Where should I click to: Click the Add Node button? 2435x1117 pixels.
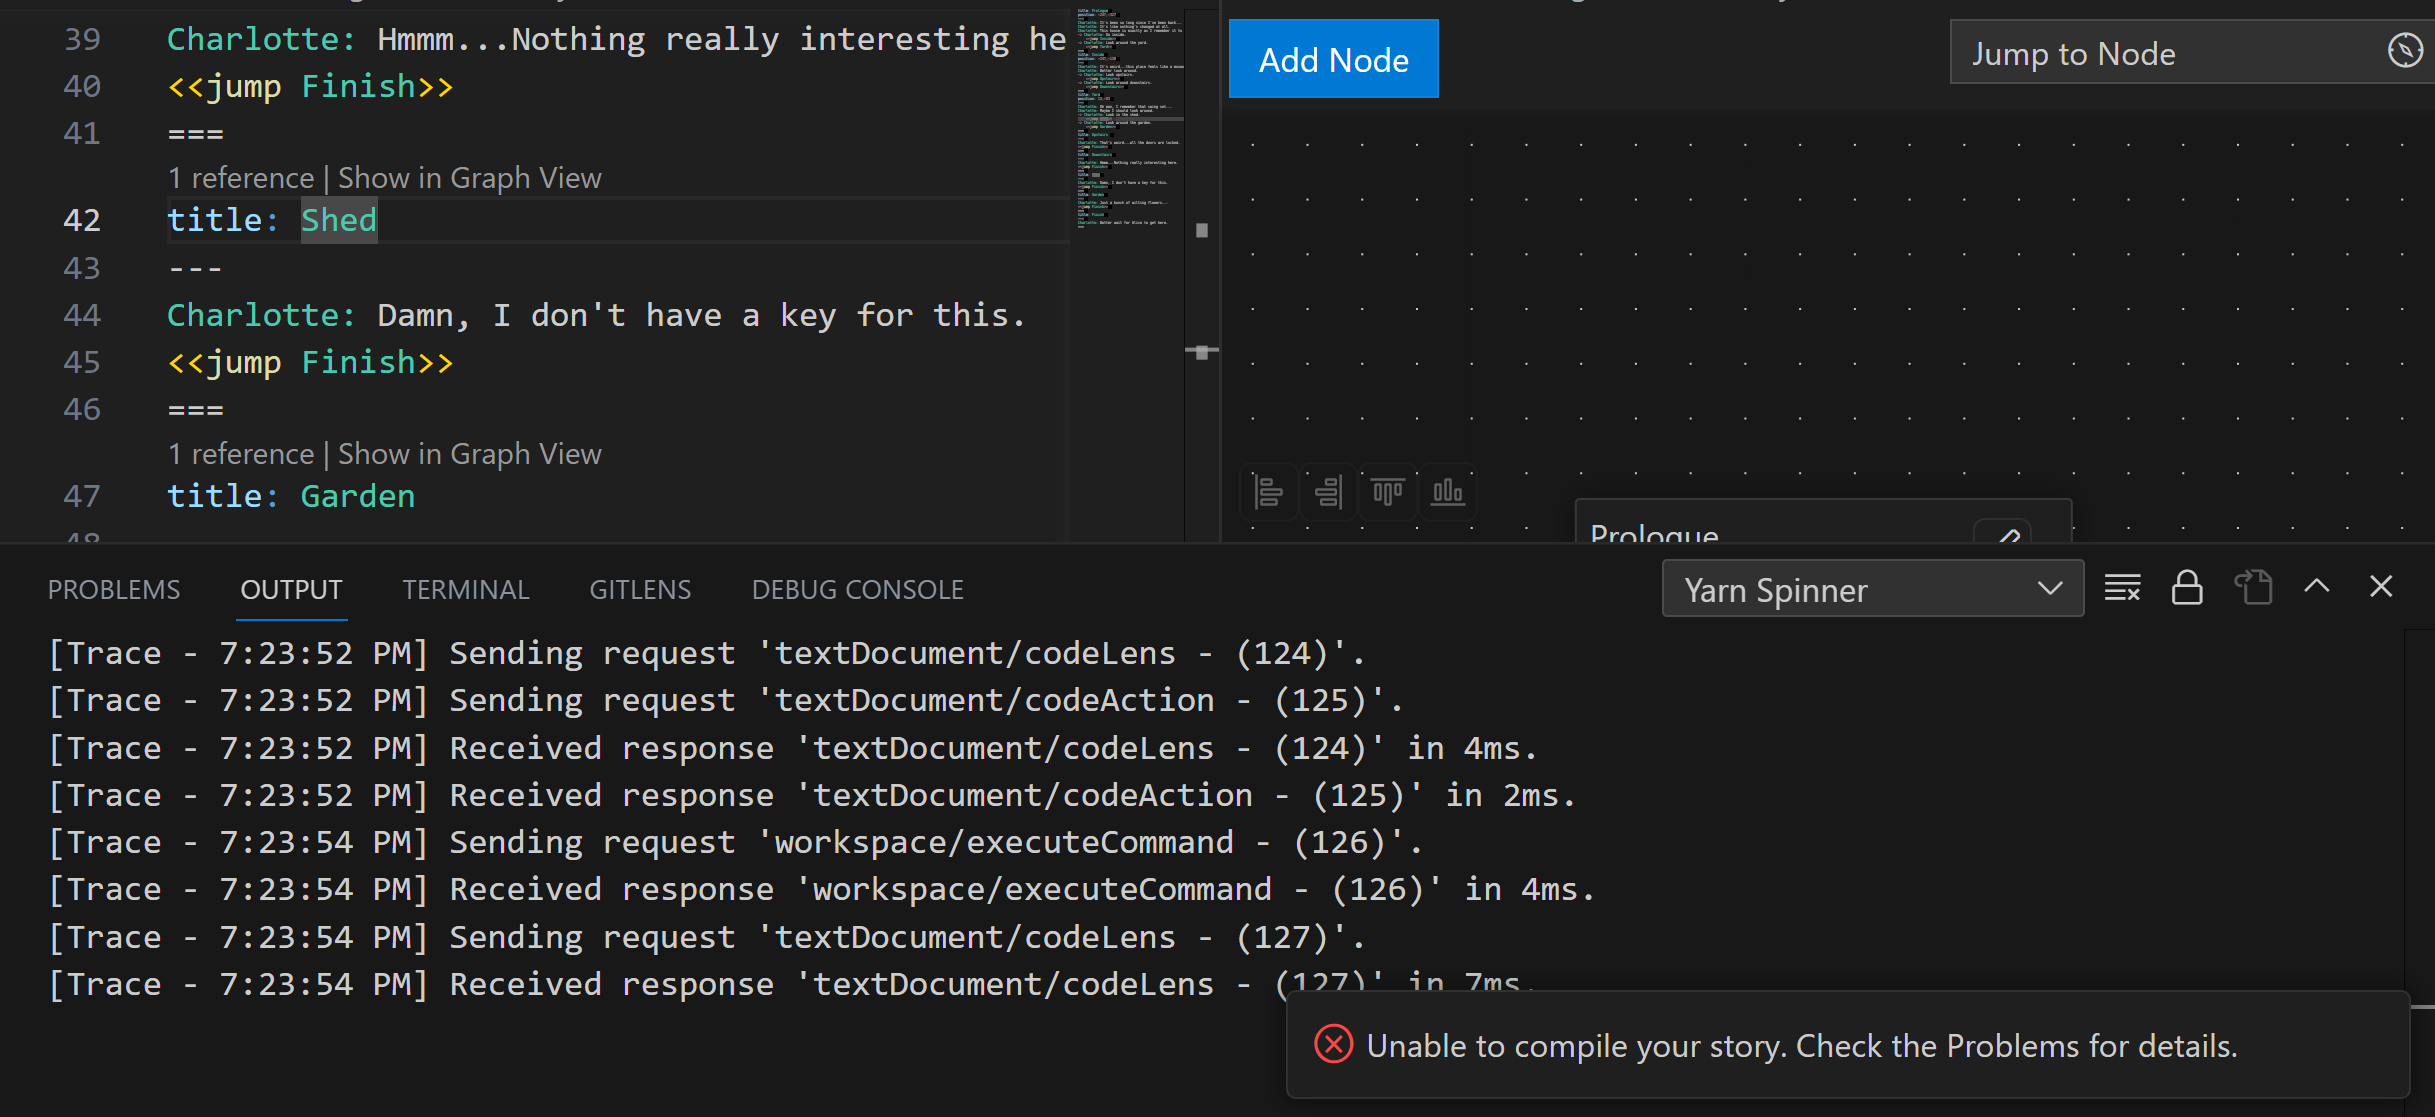1333,59
